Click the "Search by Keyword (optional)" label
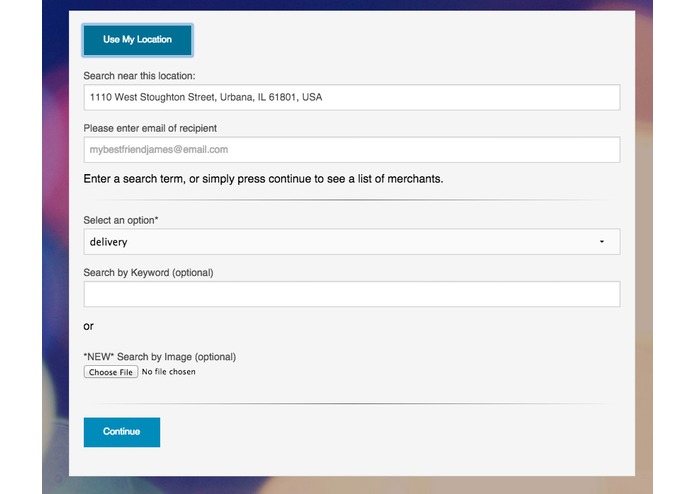Viewport: 695px width, 494px height. pos(148,272)
